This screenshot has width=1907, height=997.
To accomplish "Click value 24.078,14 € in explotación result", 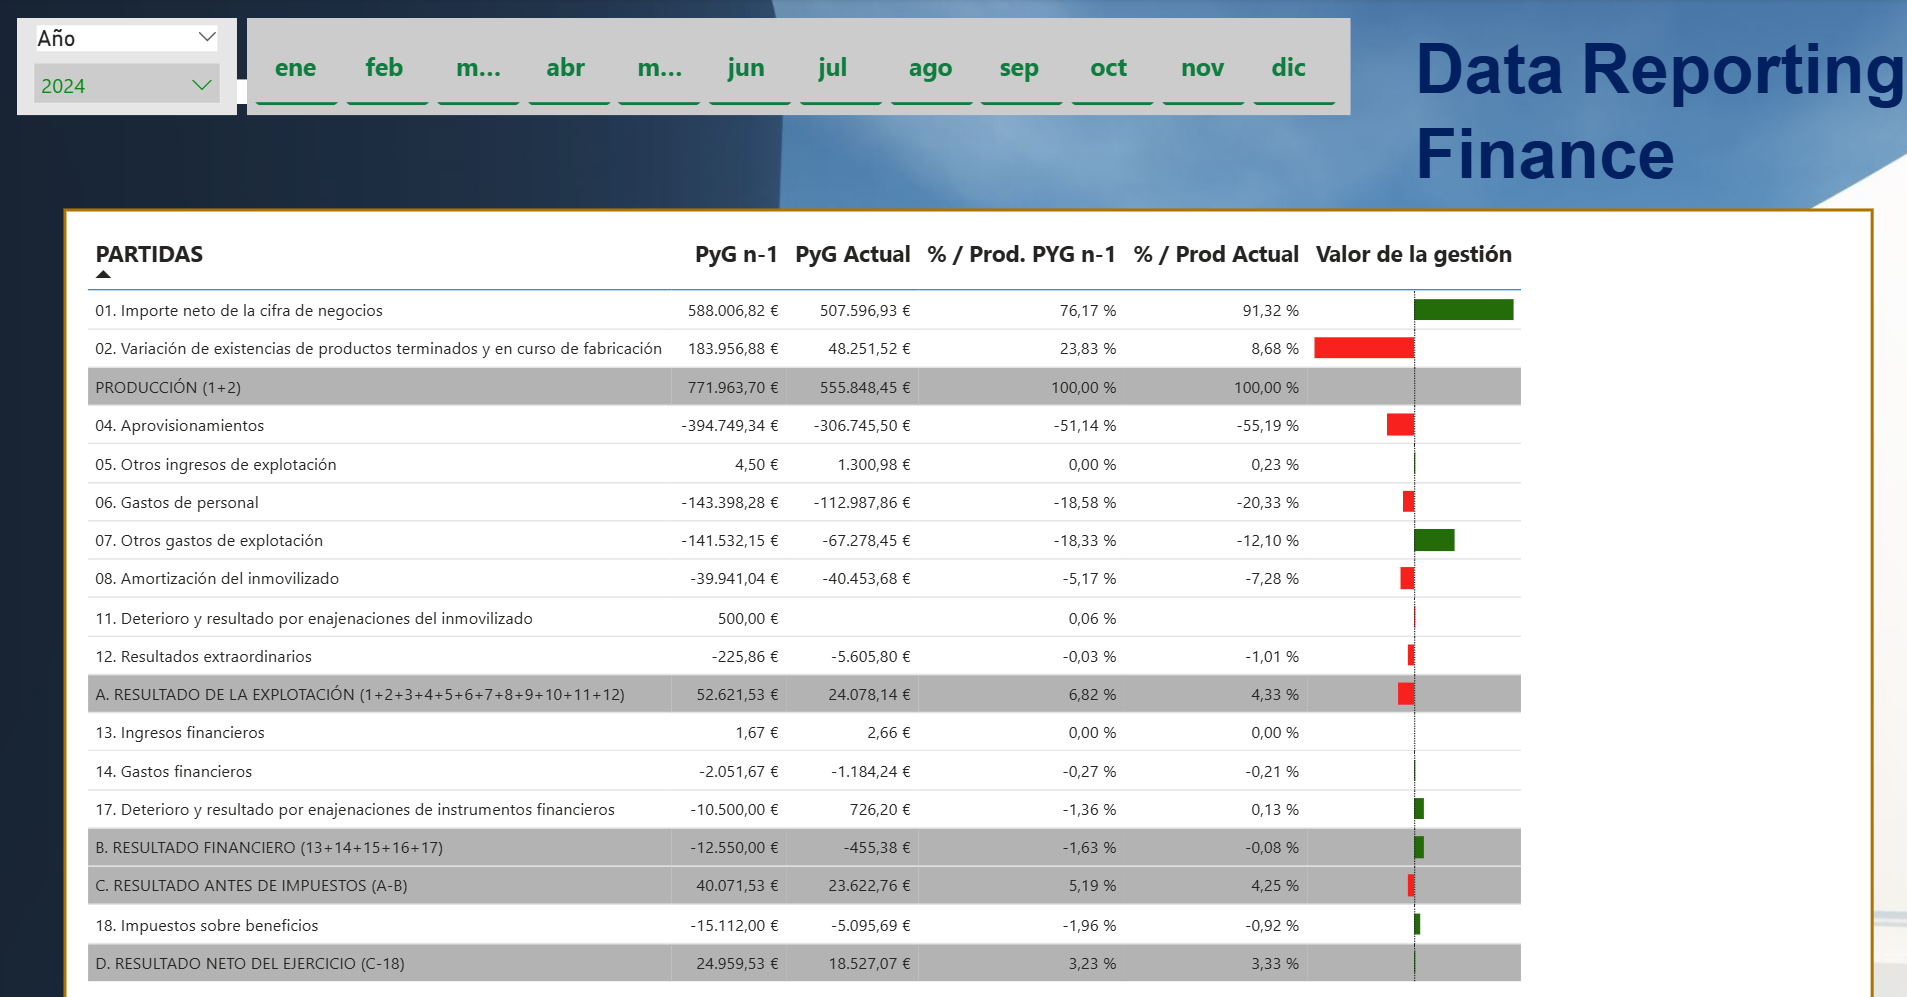I will [869, 694].
